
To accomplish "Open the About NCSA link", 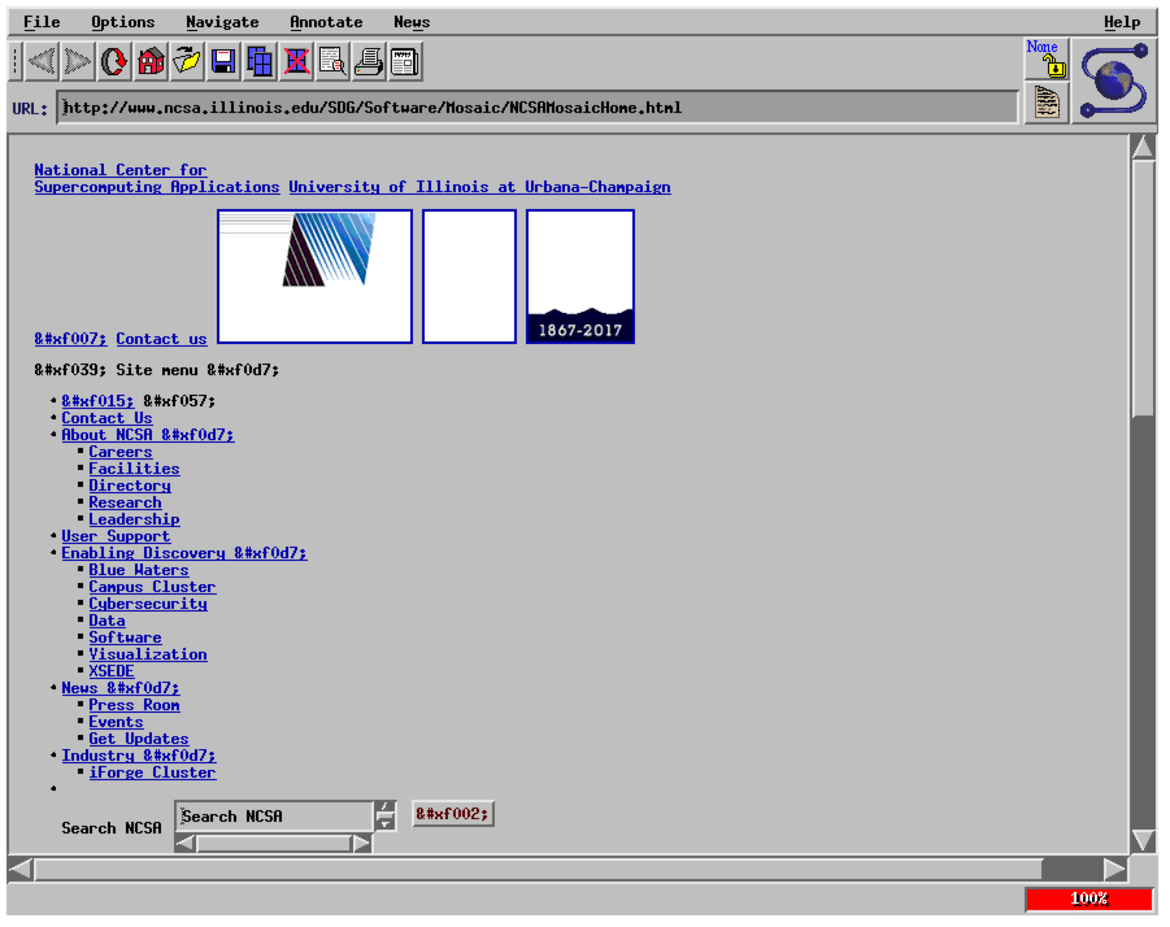I will (148, 435).
